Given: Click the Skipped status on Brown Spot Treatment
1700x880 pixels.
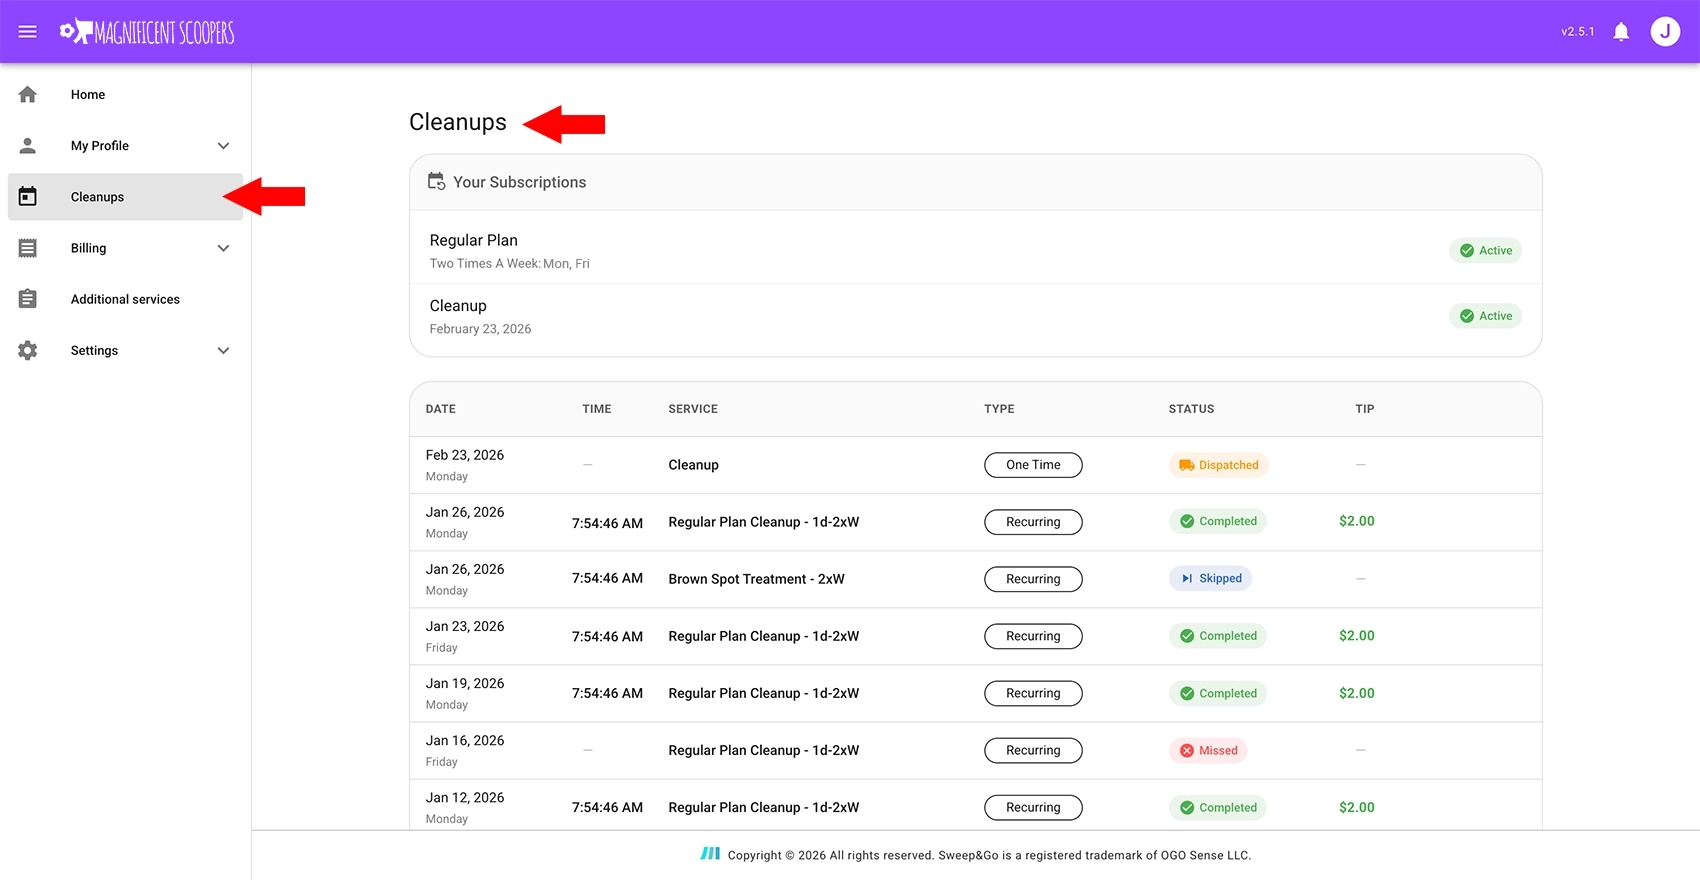Looking at the screenshot, I should point(1210,579).
